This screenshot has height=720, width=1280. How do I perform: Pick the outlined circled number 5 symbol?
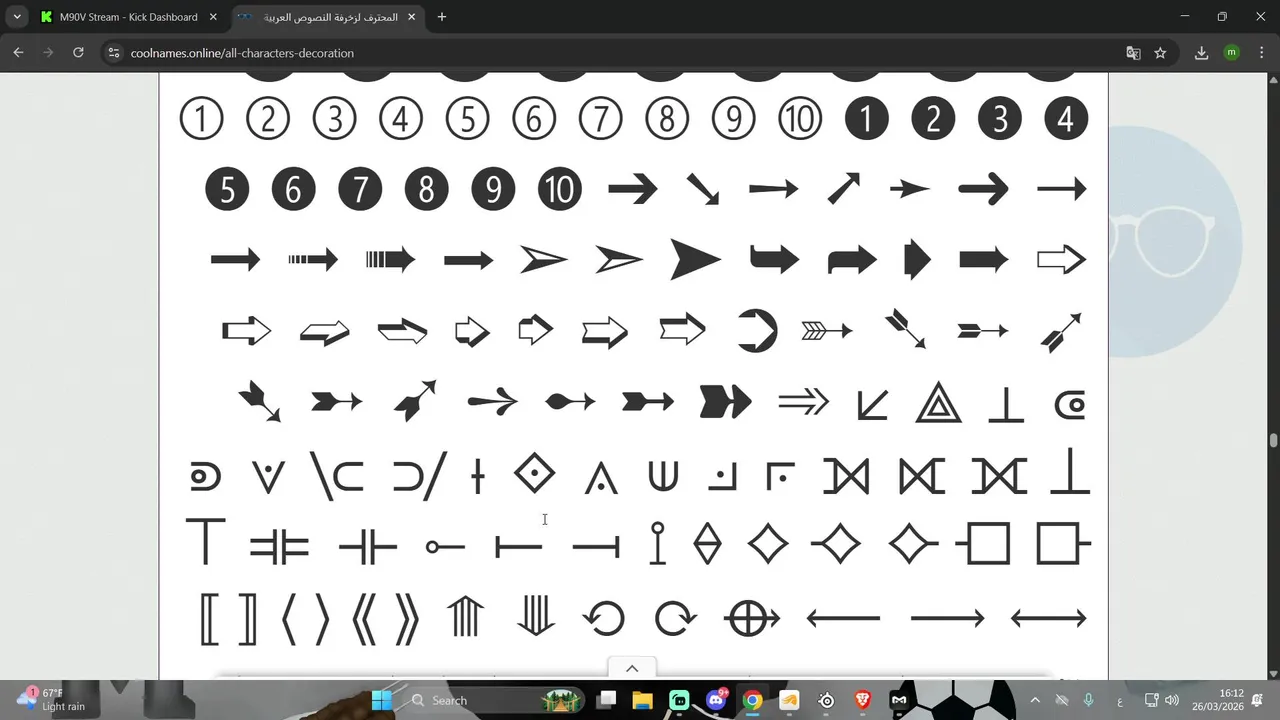pos(467,119)
